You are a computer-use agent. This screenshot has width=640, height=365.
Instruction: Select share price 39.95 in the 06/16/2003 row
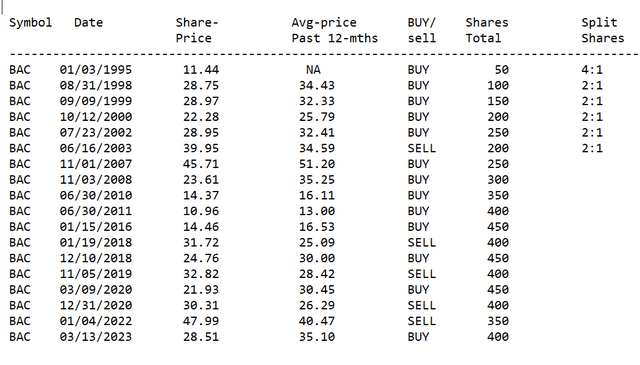pyautogui.click(x=200, y=148)
